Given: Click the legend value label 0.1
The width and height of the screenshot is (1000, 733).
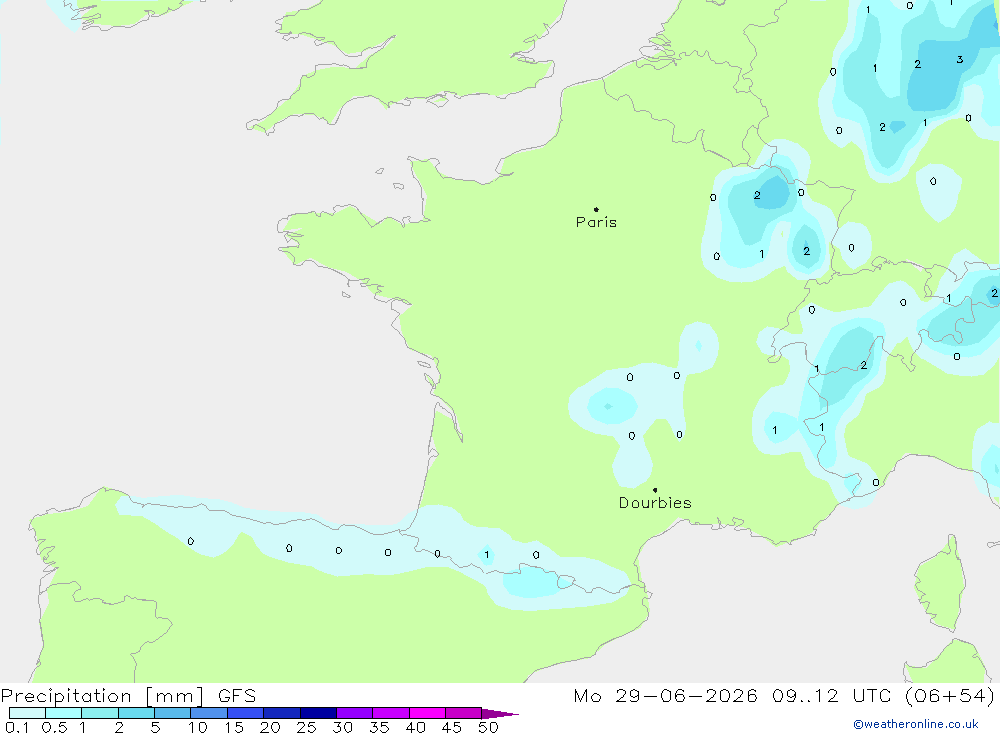Looking at the screenshot, I should click(17, 727).
